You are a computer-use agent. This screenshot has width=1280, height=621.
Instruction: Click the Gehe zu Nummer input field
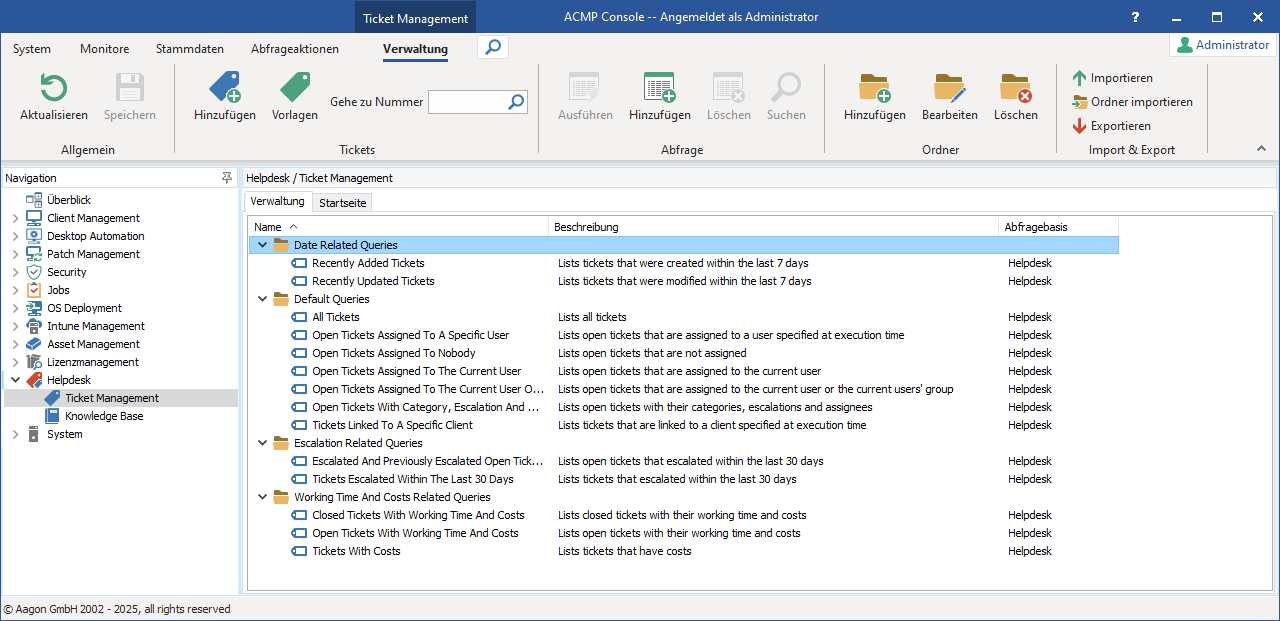466,102
